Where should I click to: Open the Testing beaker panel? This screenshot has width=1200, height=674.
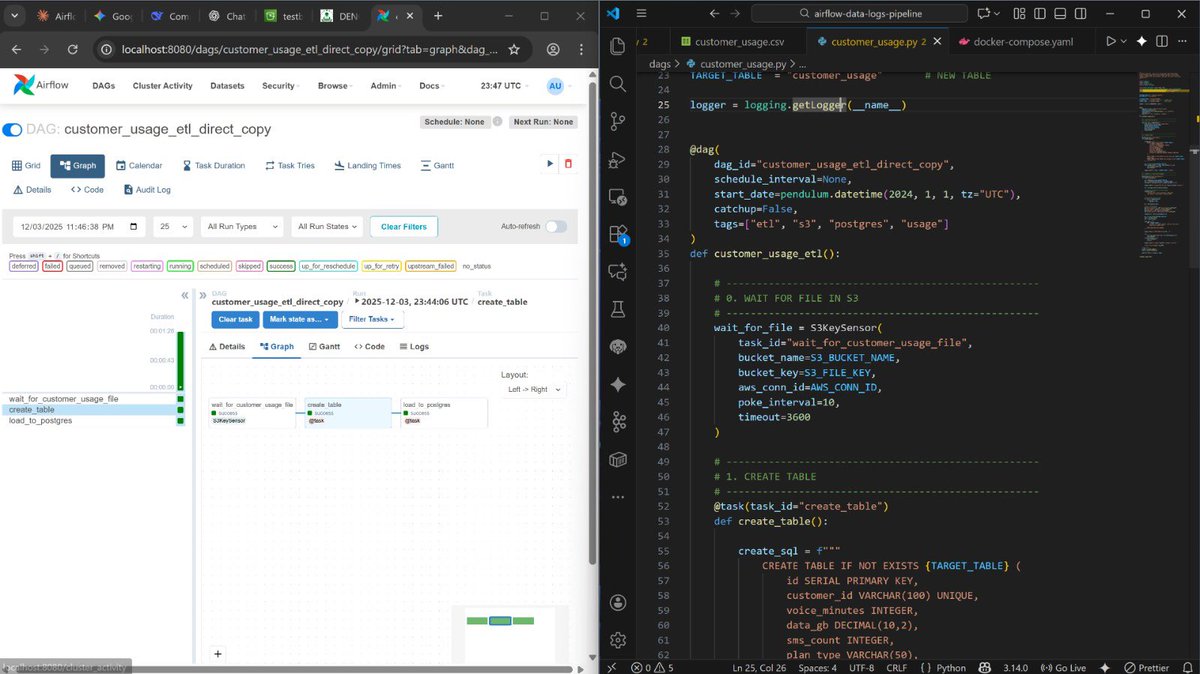[x=618, y=310]
